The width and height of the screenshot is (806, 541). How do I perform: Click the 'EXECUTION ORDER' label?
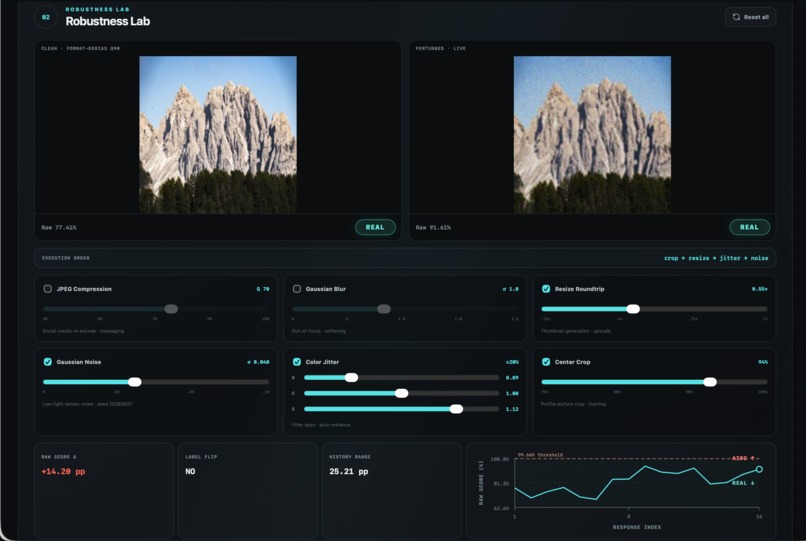click(66, 258)
